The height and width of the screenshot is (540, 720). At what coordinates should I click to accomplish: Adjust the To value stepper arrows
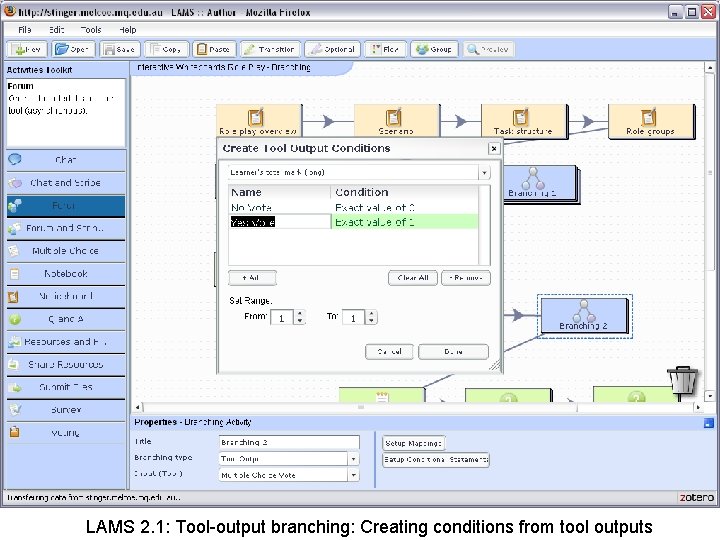pos(371,317)
